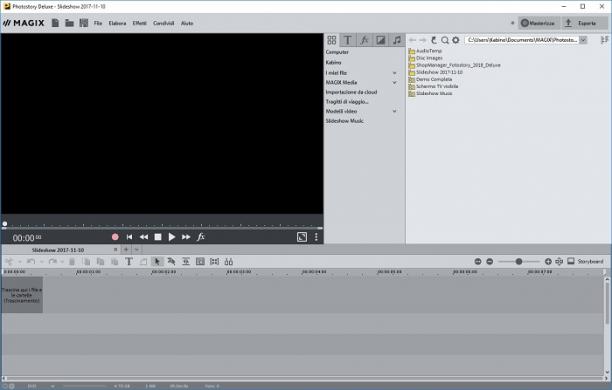Select Kabino in the media sidebar
This screenshot has width=612, height=390.
[333, 62]
